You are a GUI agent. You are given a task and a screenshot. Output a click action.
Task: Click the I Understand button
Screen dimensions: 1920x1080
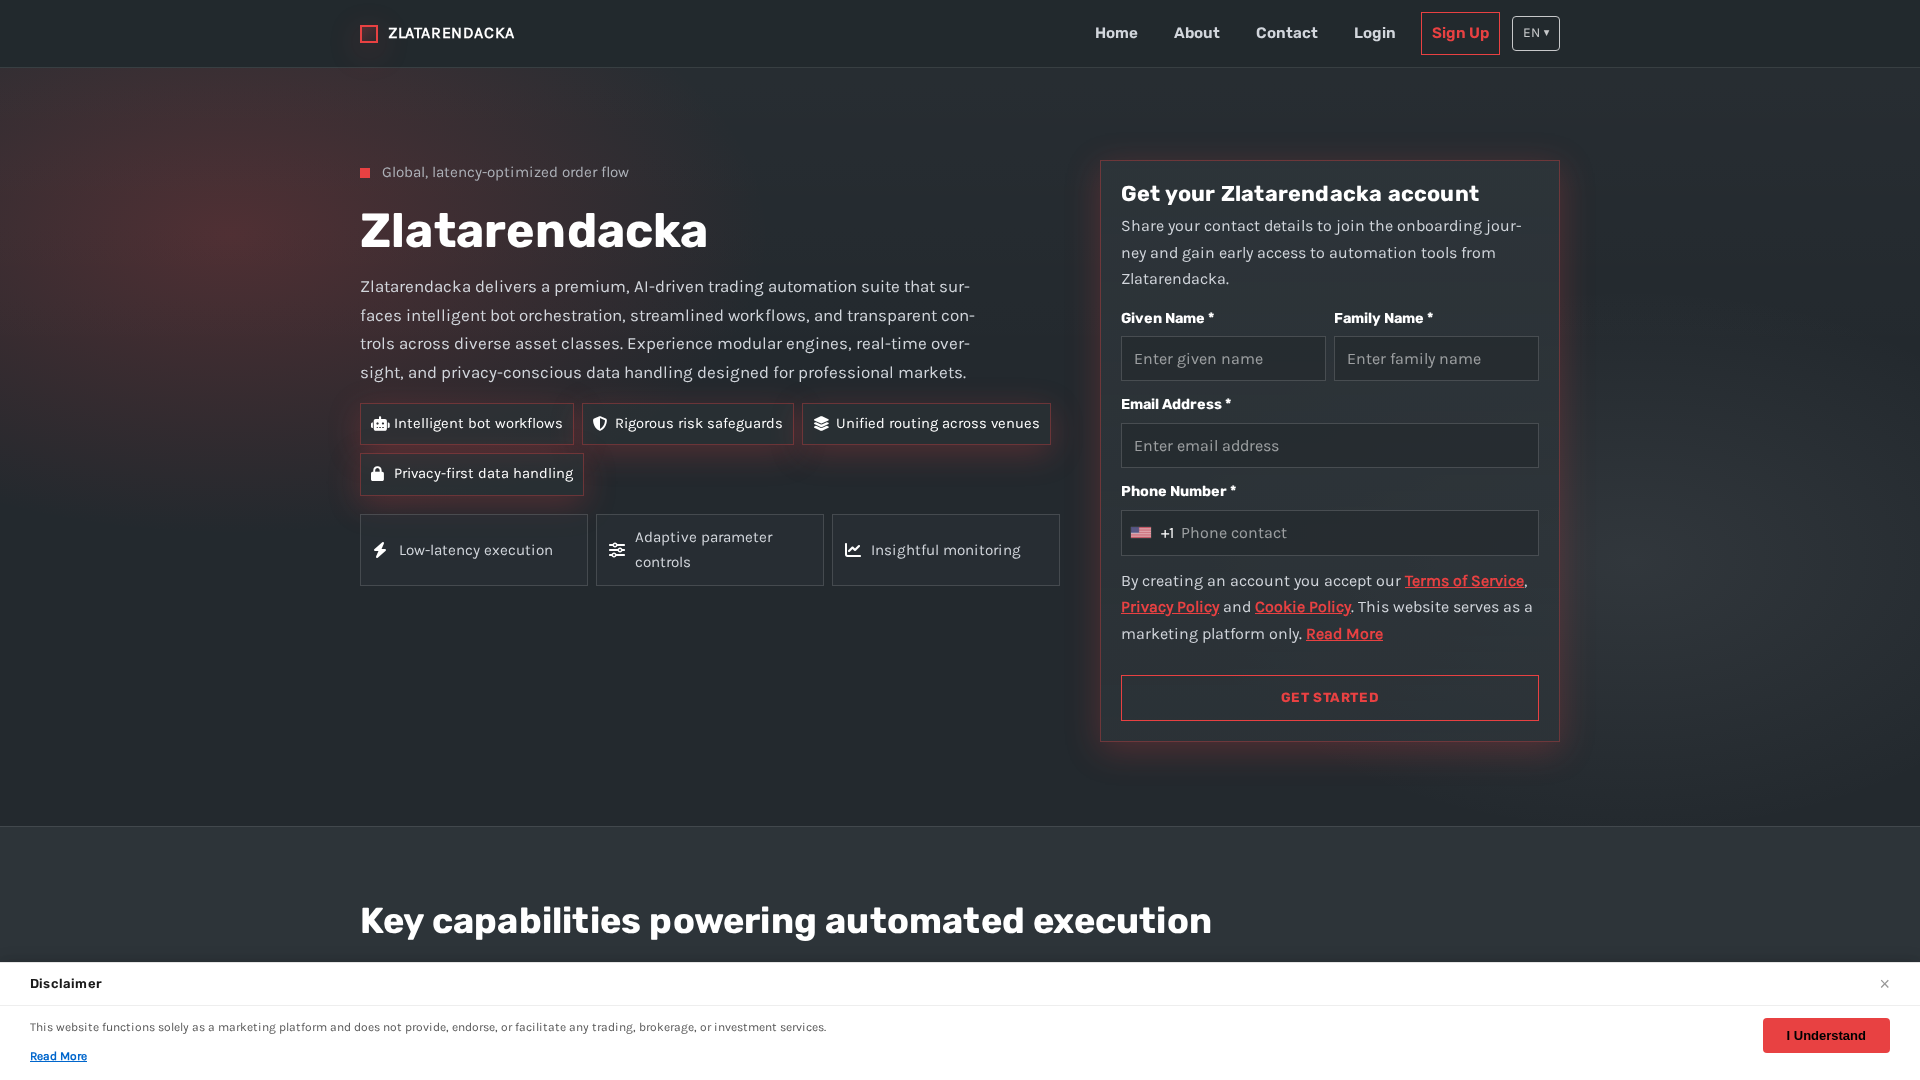[1826, 1035]
